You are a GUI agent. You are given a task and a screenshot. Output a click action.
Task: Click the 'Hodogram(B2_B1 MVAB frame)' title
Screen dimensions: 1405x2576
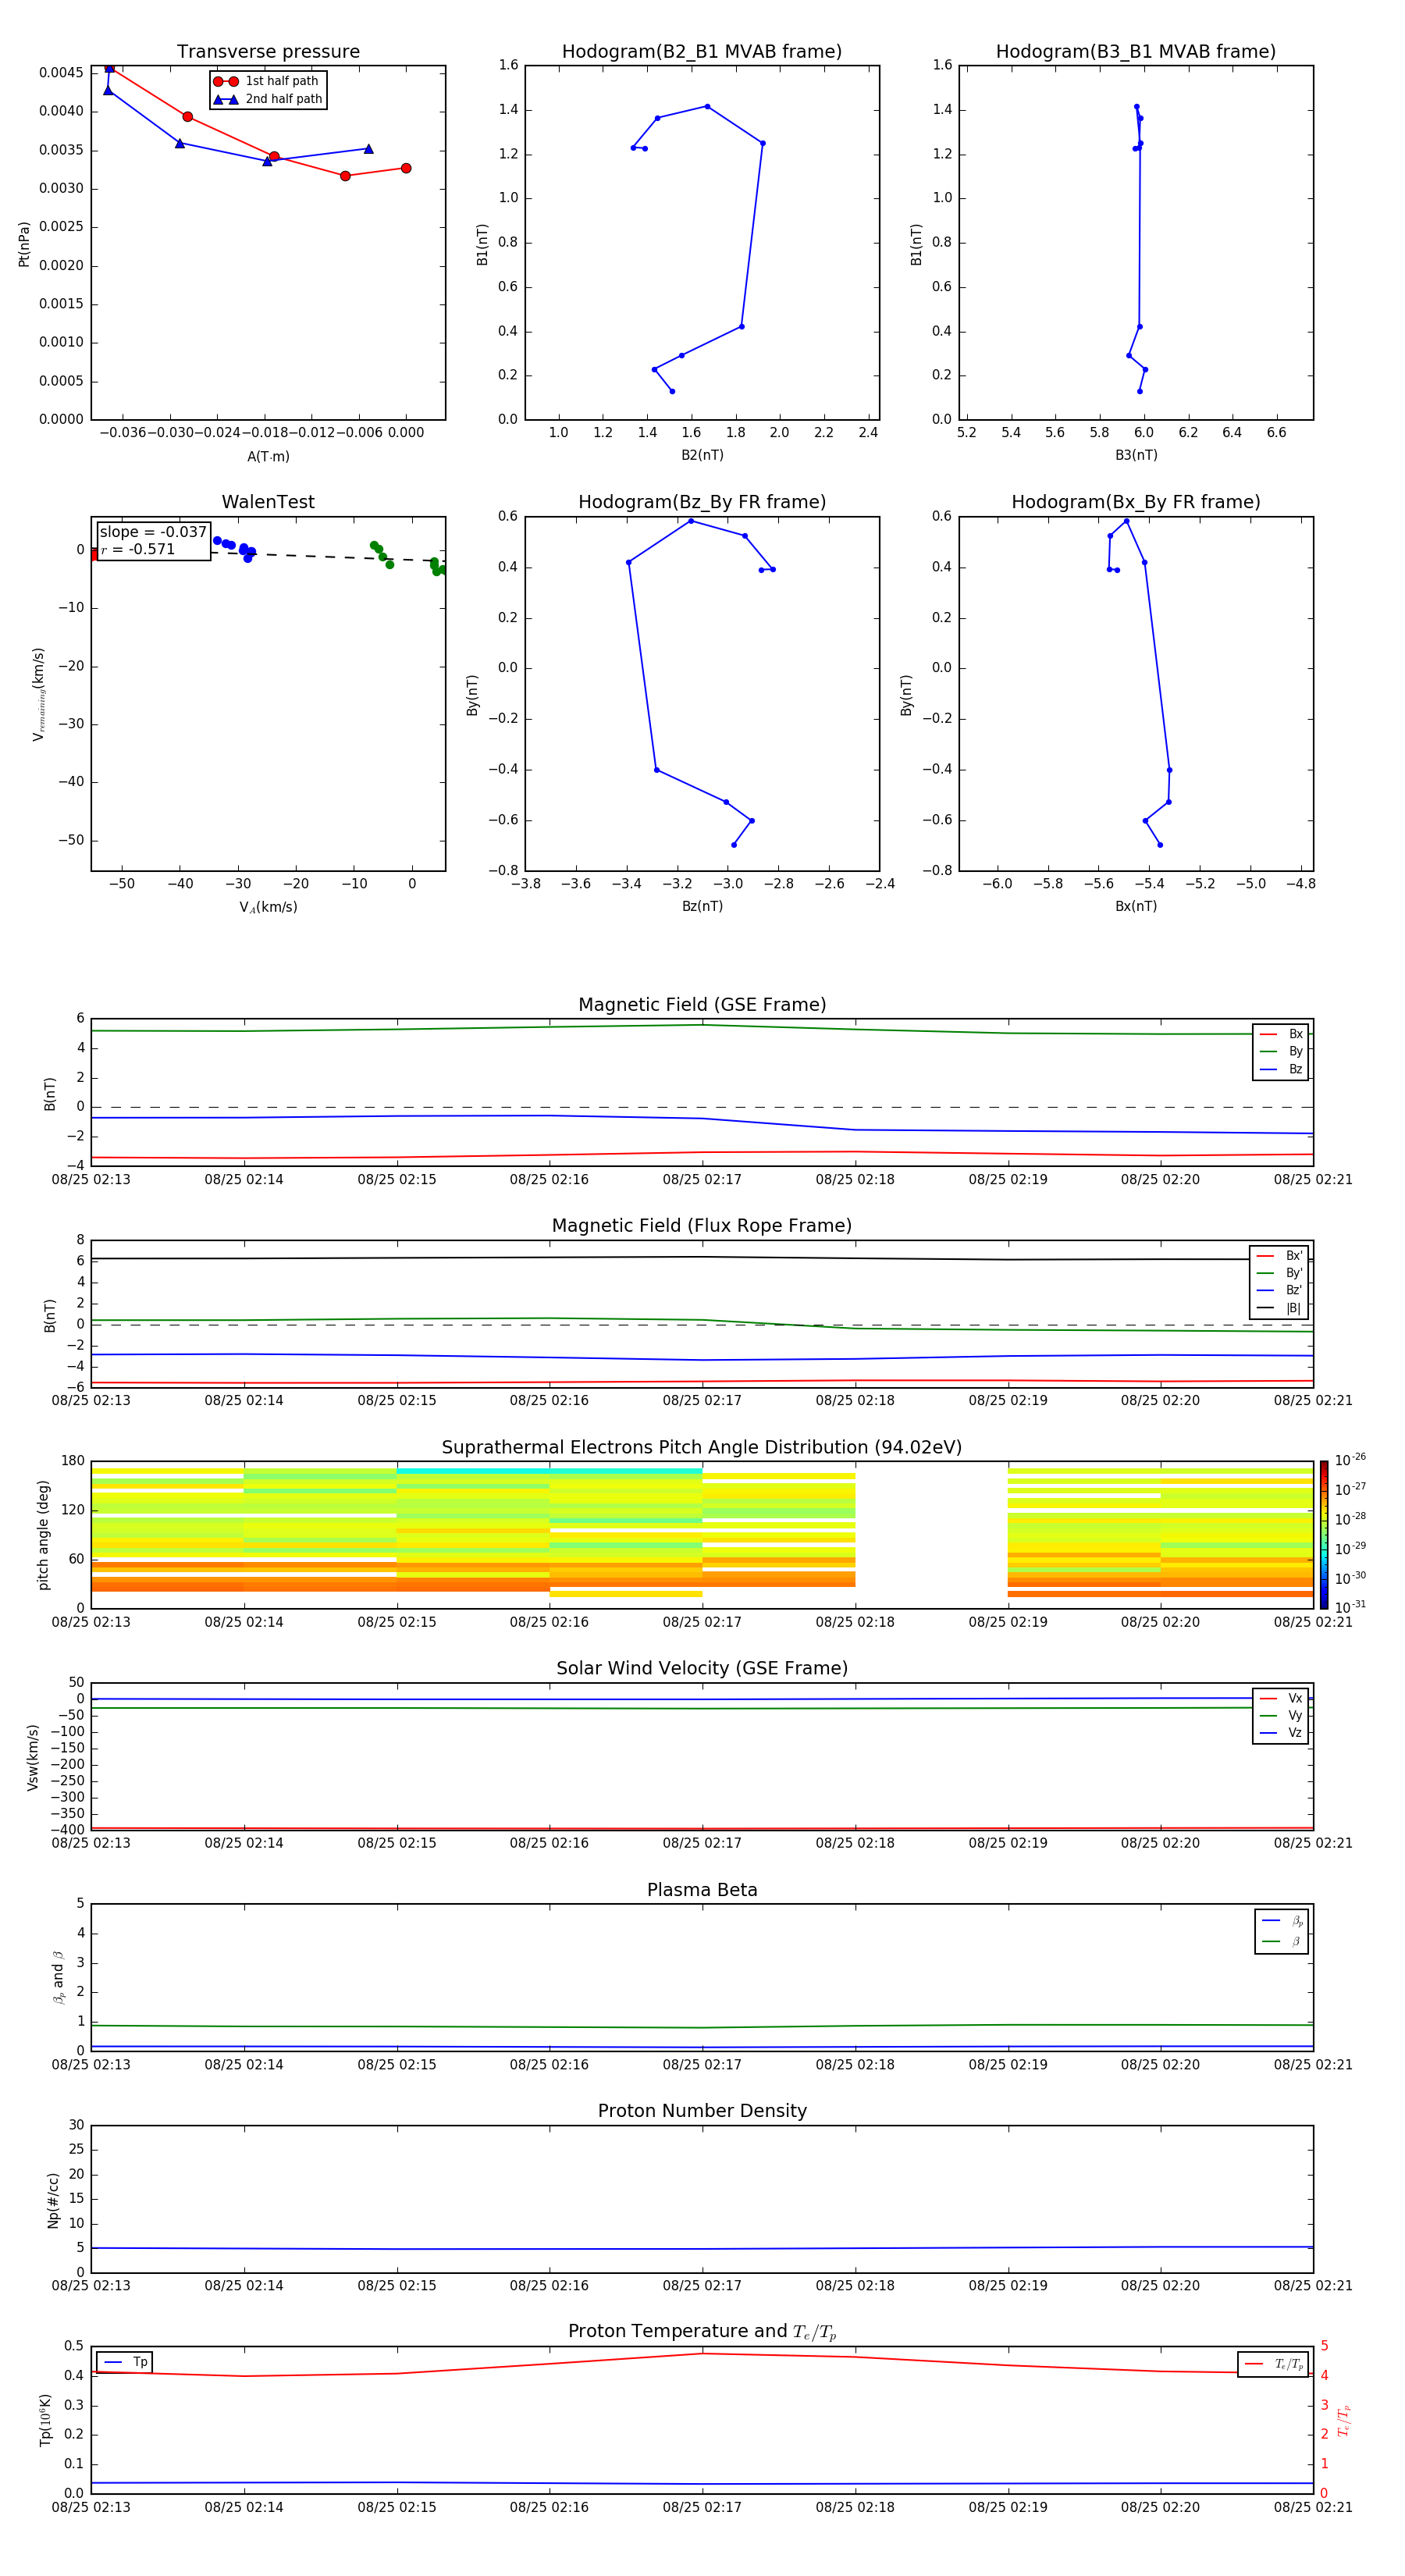pyautogui.click(x=702, y=52)
